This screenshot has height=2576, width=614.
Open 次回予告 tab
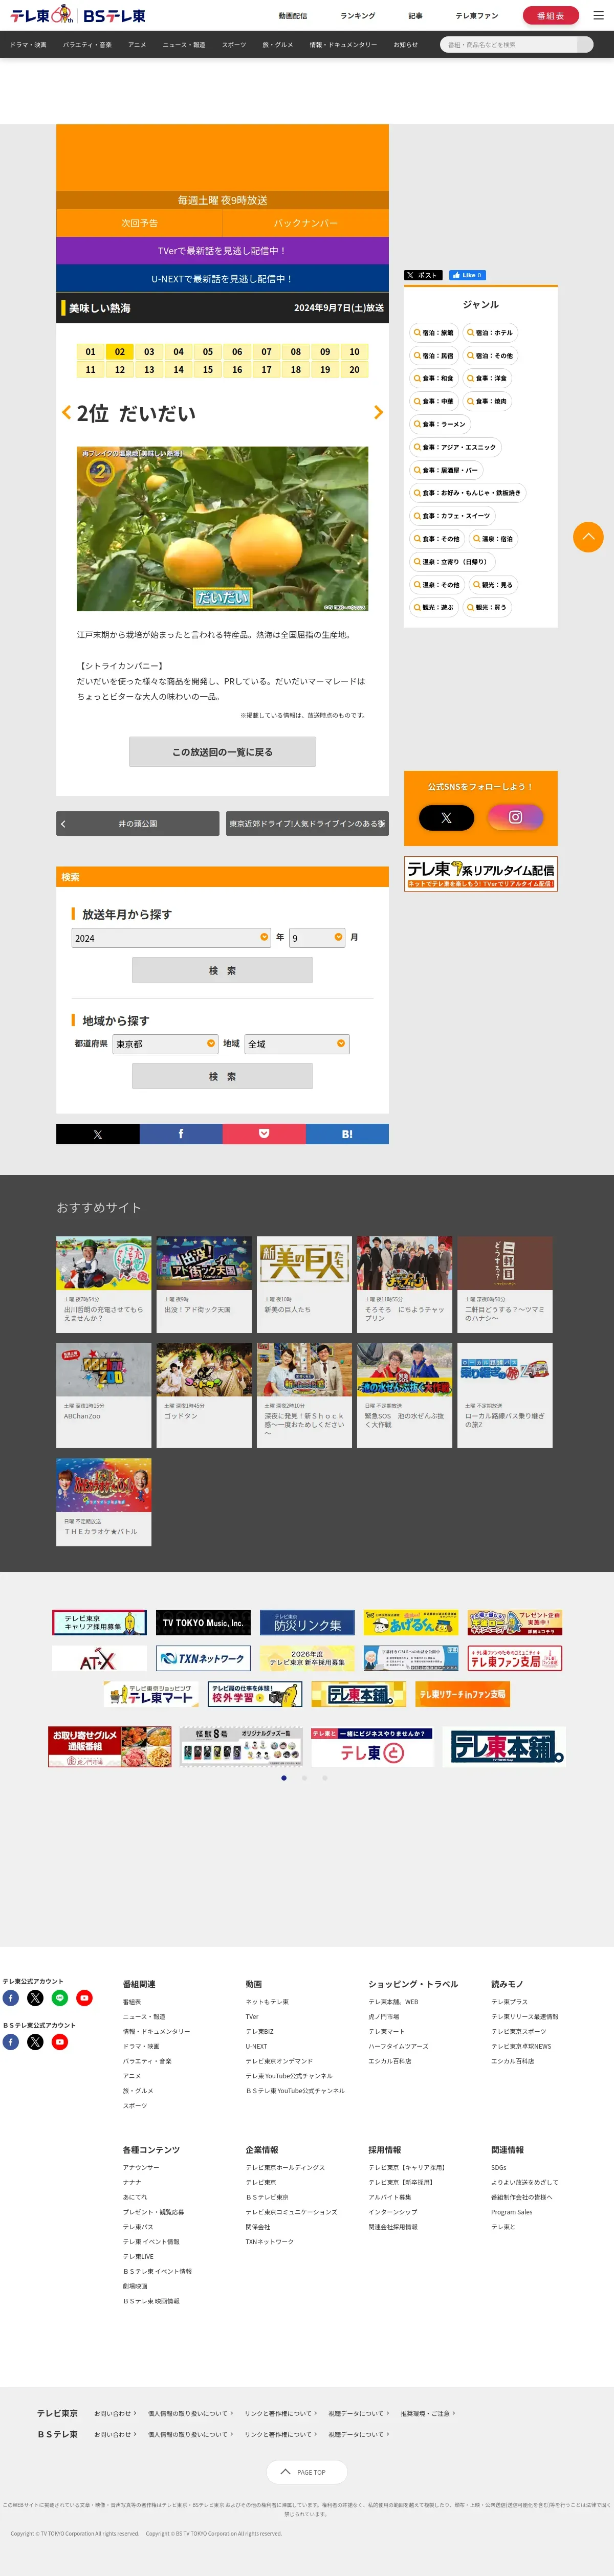(139, 223)
